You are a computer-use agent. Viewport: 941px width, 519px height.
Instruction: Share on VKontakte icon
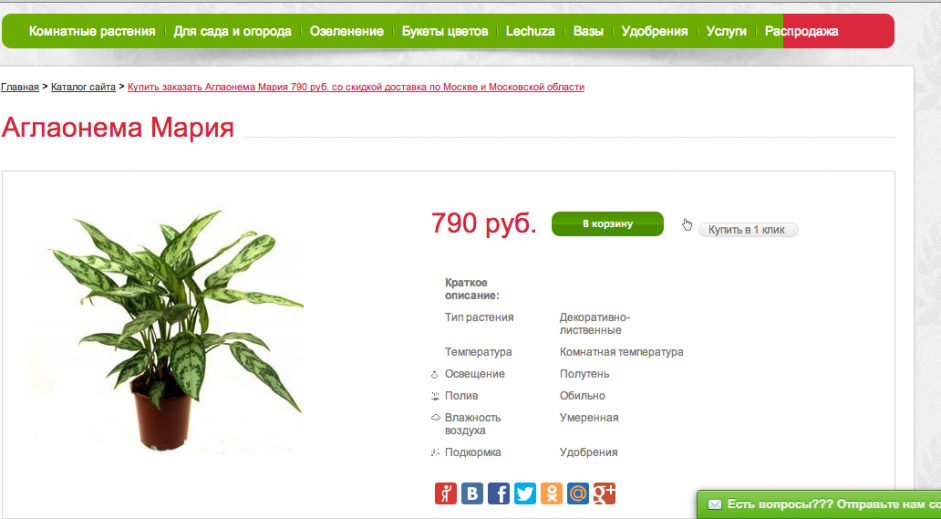[x=472, y=494]
